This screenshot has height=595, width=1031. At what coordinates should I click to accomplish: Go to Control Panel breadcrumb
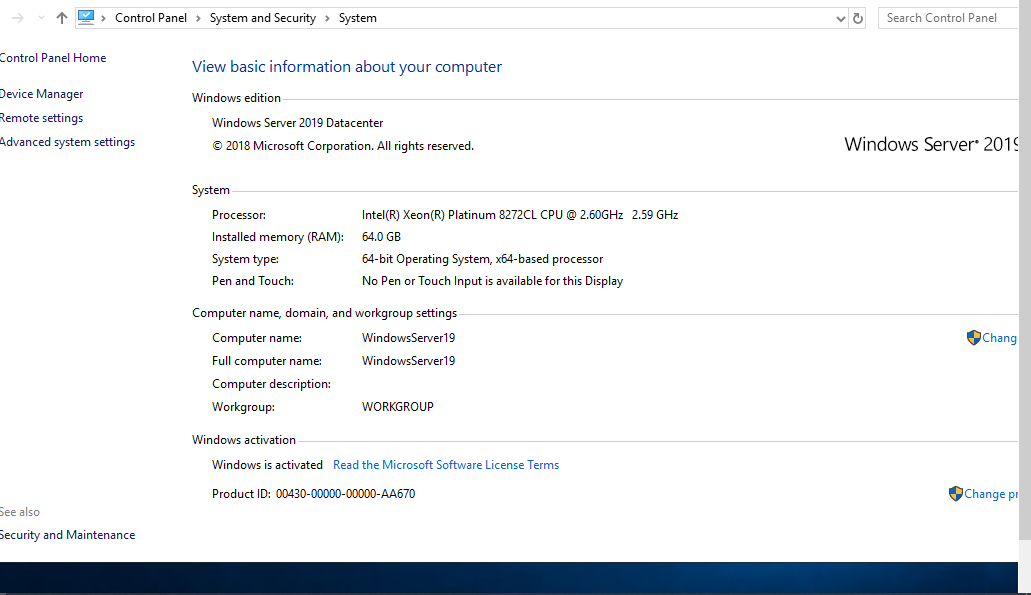coord(151,18)
